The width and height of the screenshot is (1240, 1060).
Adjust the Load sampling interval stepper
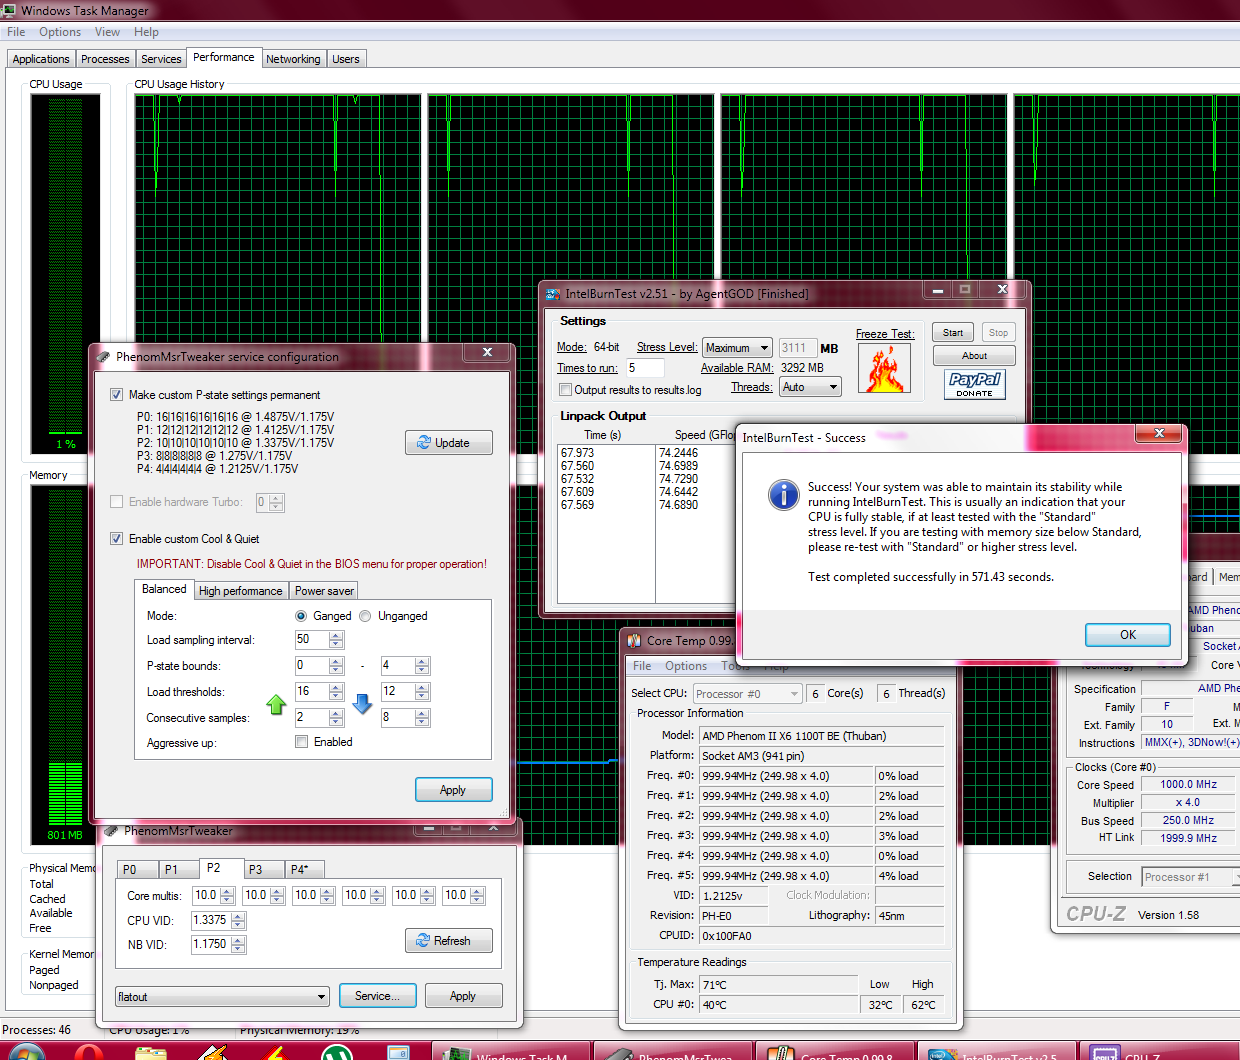tap(336, 640)
